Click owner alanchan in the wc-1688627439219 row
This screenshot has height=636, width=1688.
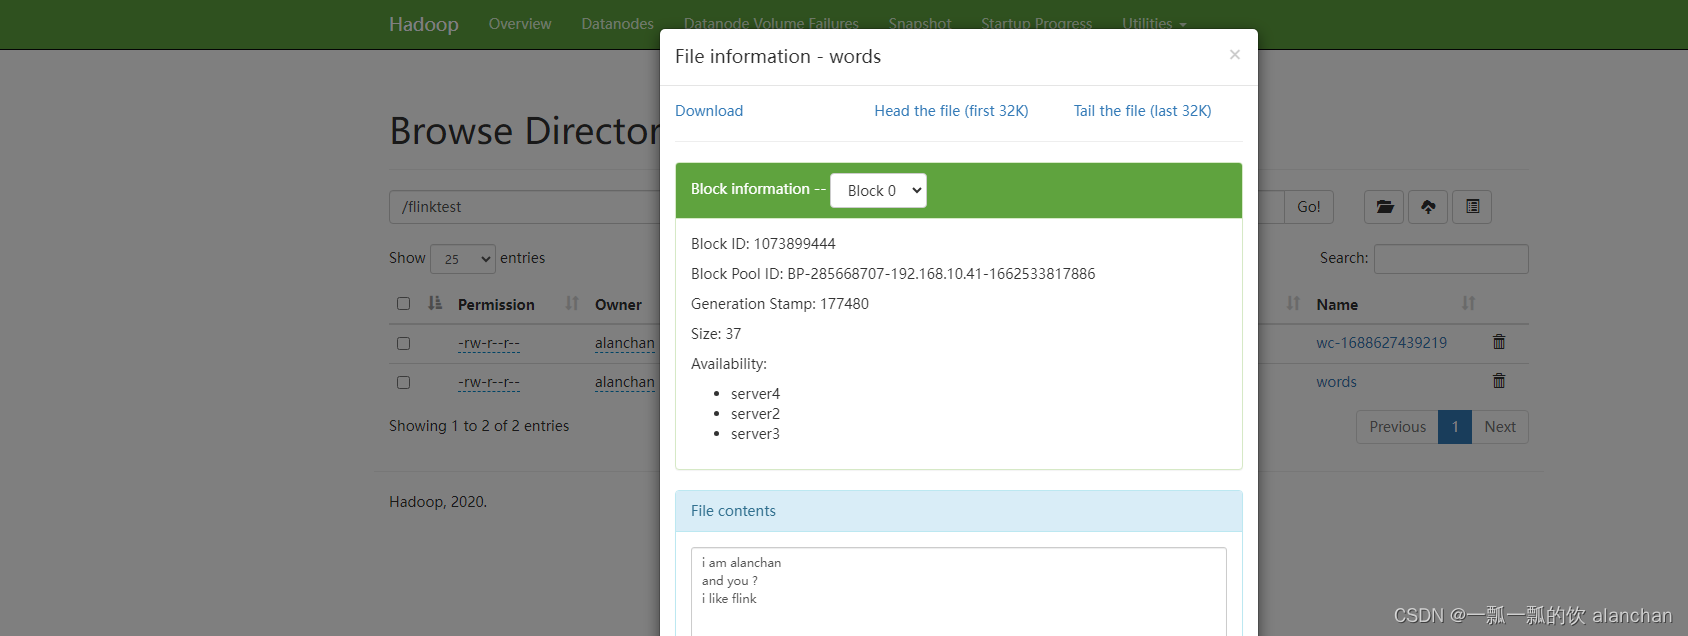coord(625,343)
